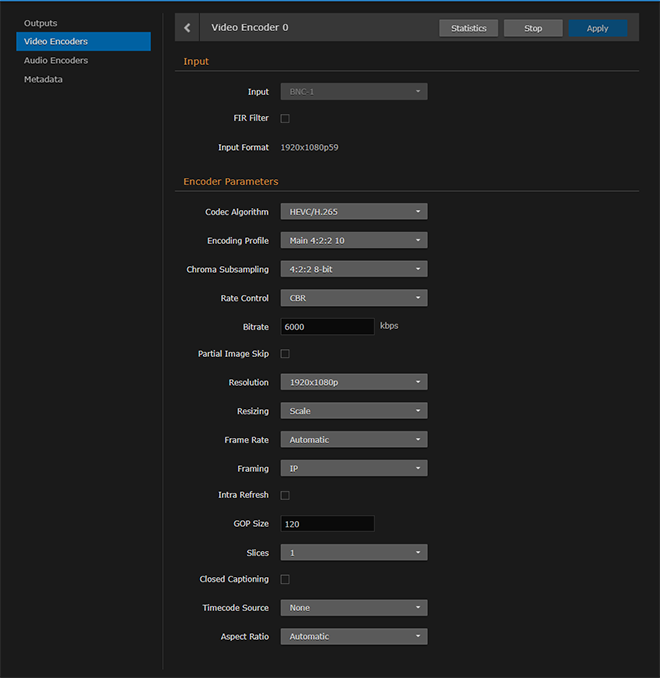This screenshot has height=678, width=660.
Task: Expand the Encoding Profile dropdown
Action: (353, 240)
